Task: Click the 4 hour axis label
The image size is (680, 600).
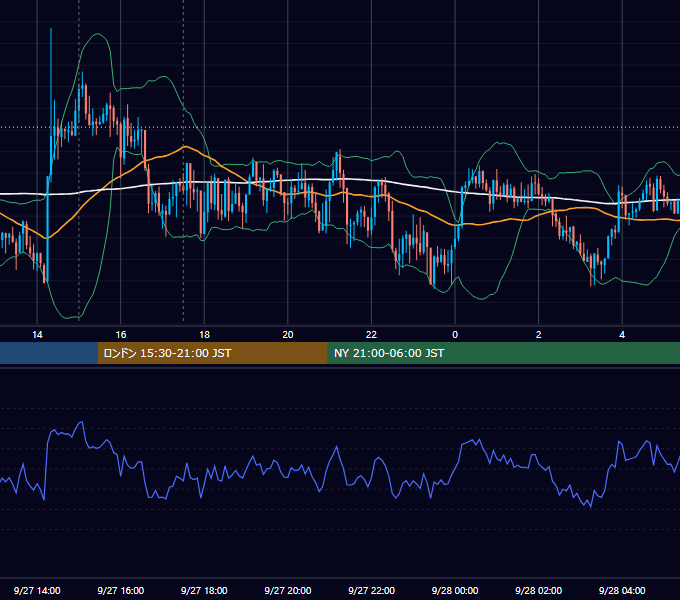Action: [622, 335]
